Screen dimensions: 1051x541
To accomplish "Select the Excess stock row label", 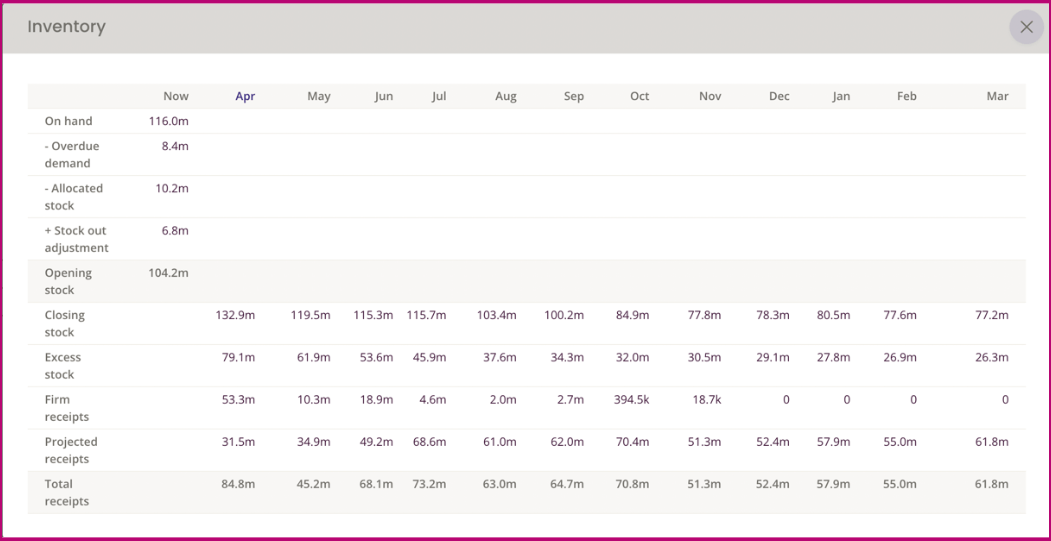I will (63, 365).
